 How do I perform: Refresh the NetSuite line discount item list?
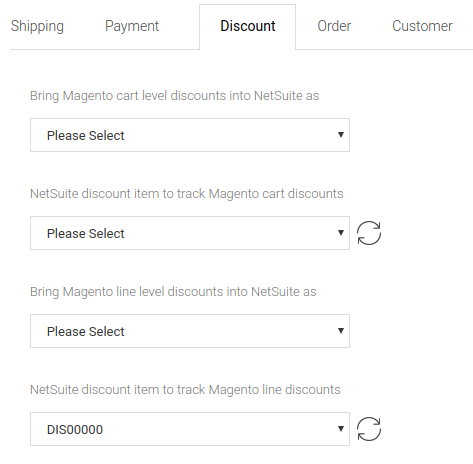click(x=369, y=429)
